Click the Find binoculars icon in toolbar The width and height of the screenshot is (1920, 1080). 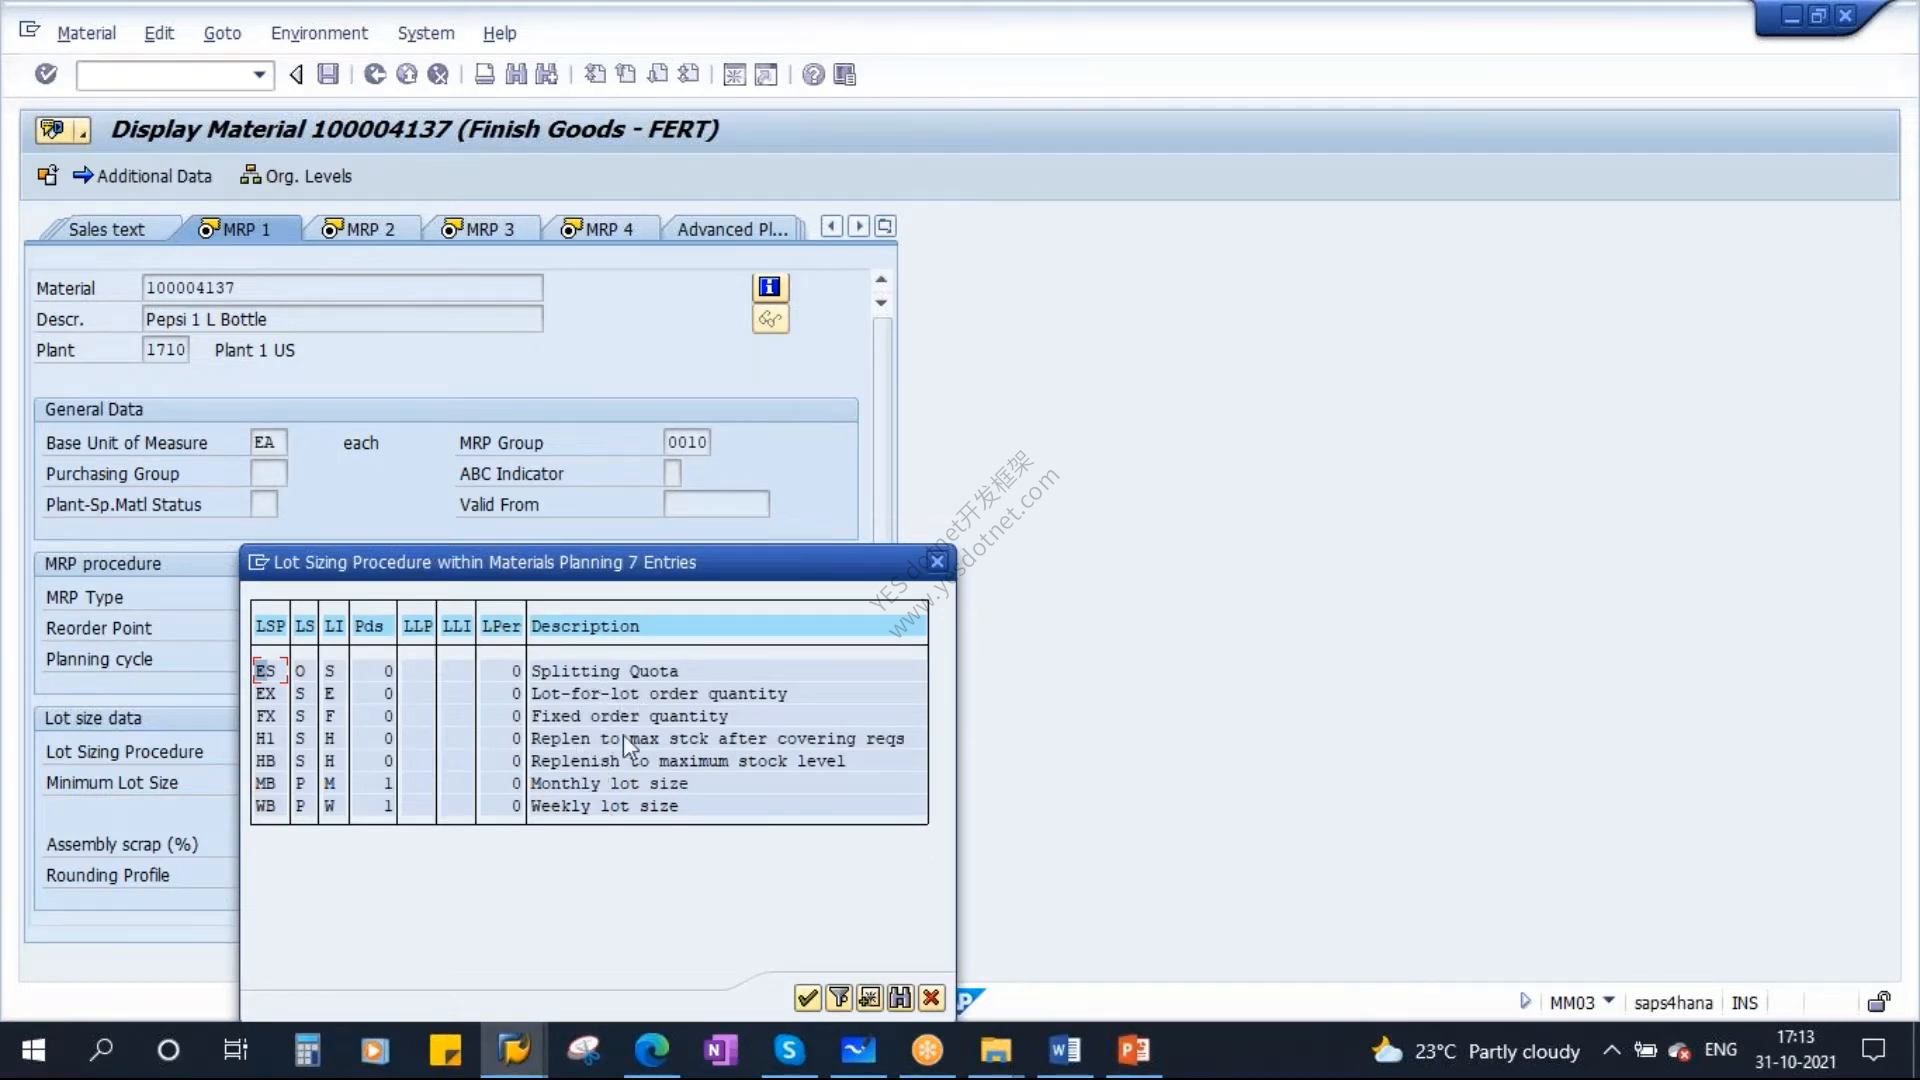(516, 74)
